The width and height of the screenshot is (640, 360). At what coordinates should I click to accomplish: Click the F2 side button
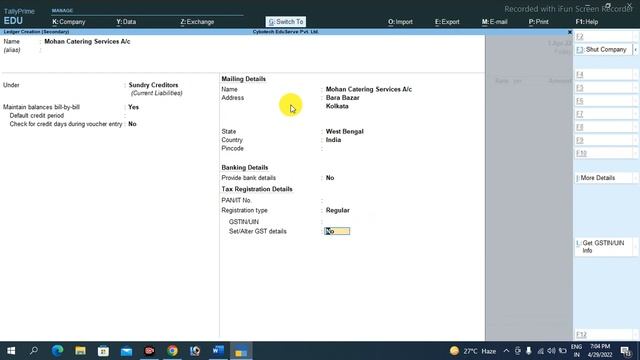coord(603,37)
